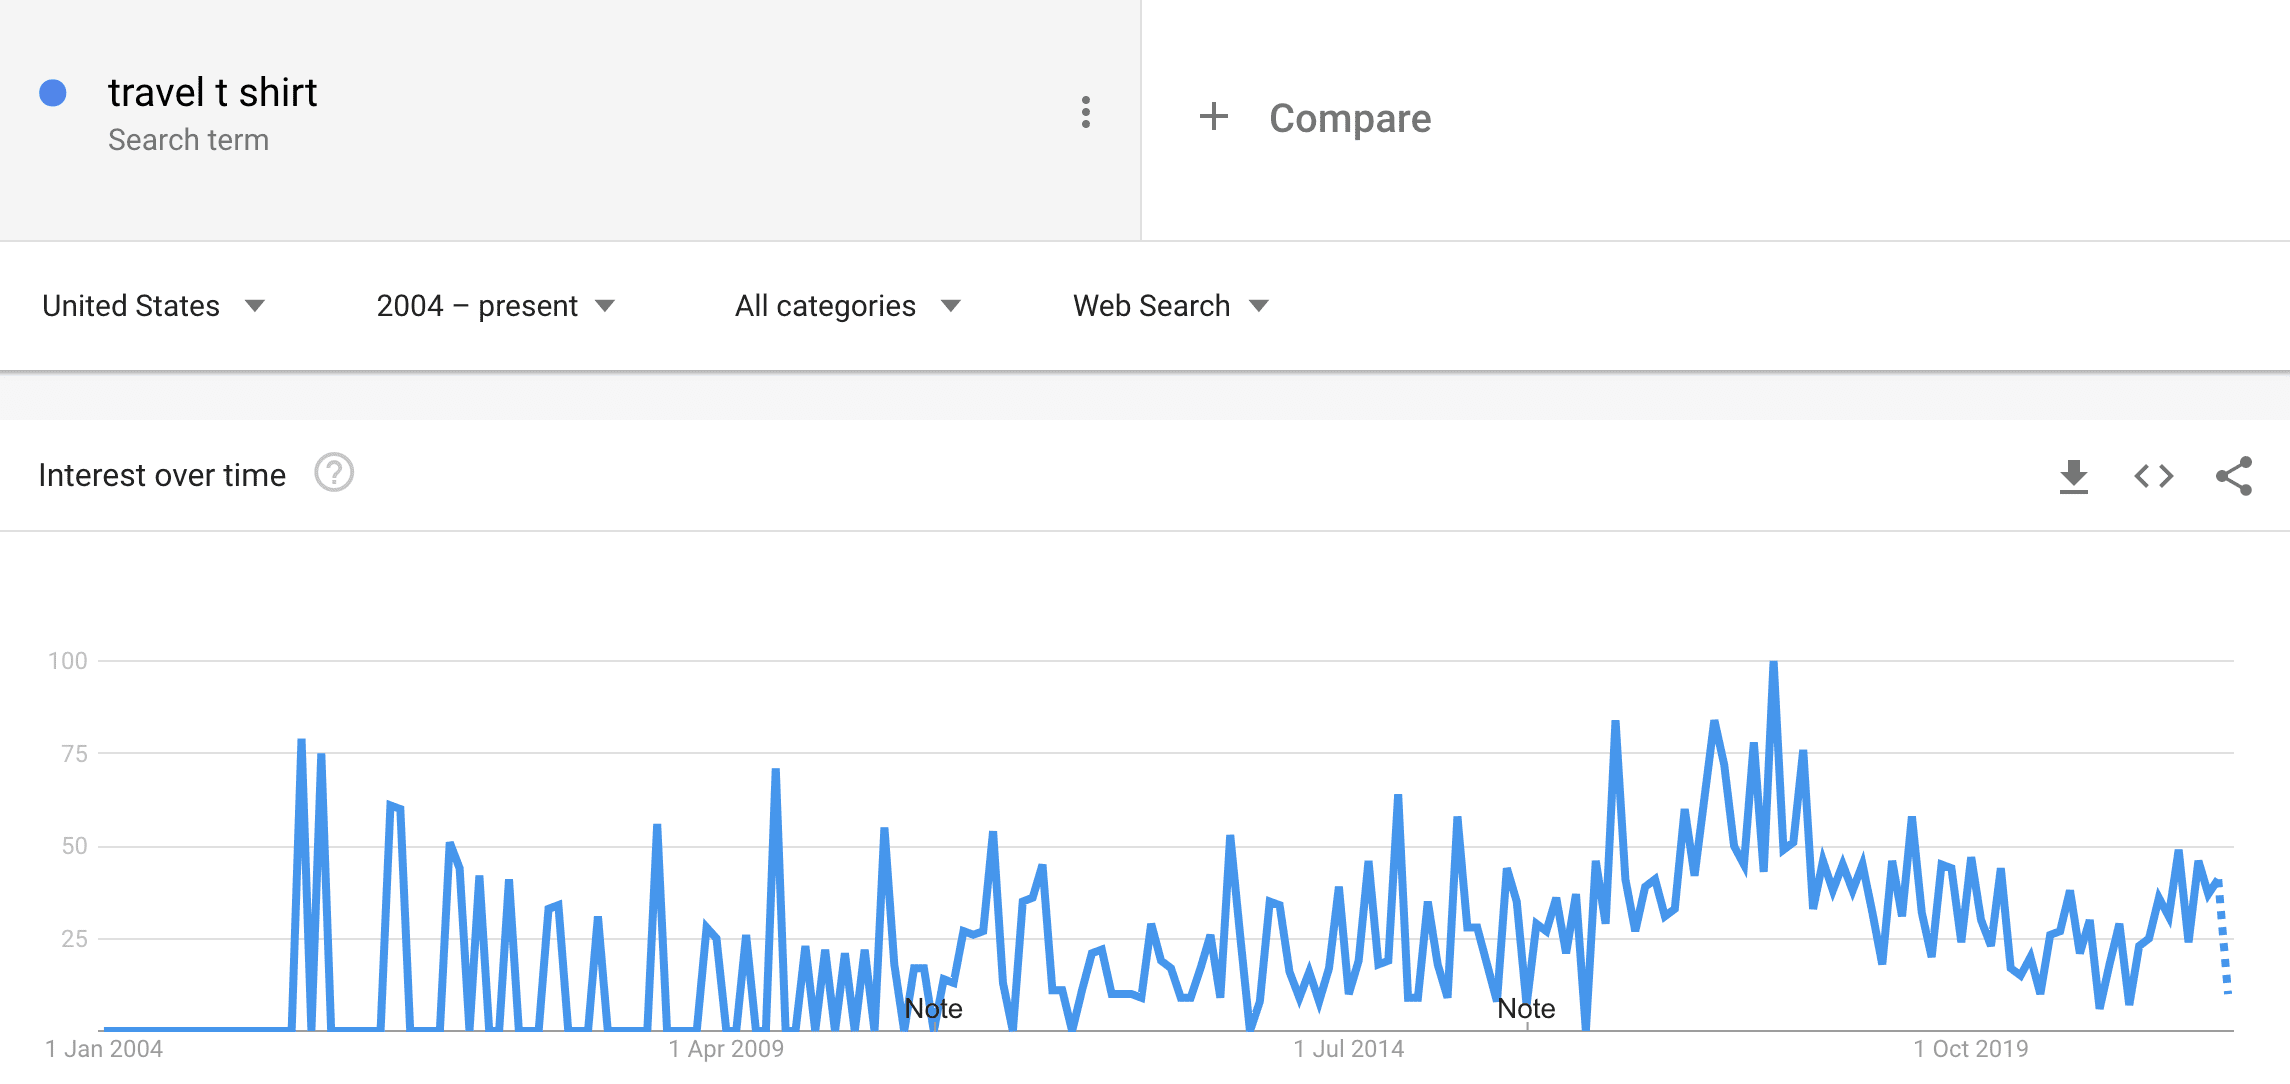Click the 1 Apr 2009 axis label

726,1049
